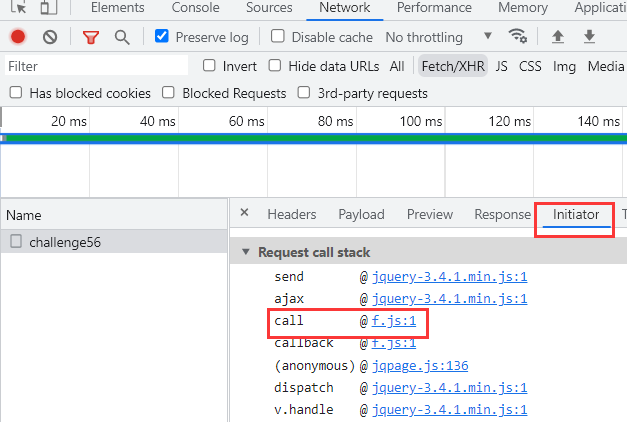627x422 pixels.
Task: Check the Hide data URLs option
Action: coord(273,66)
